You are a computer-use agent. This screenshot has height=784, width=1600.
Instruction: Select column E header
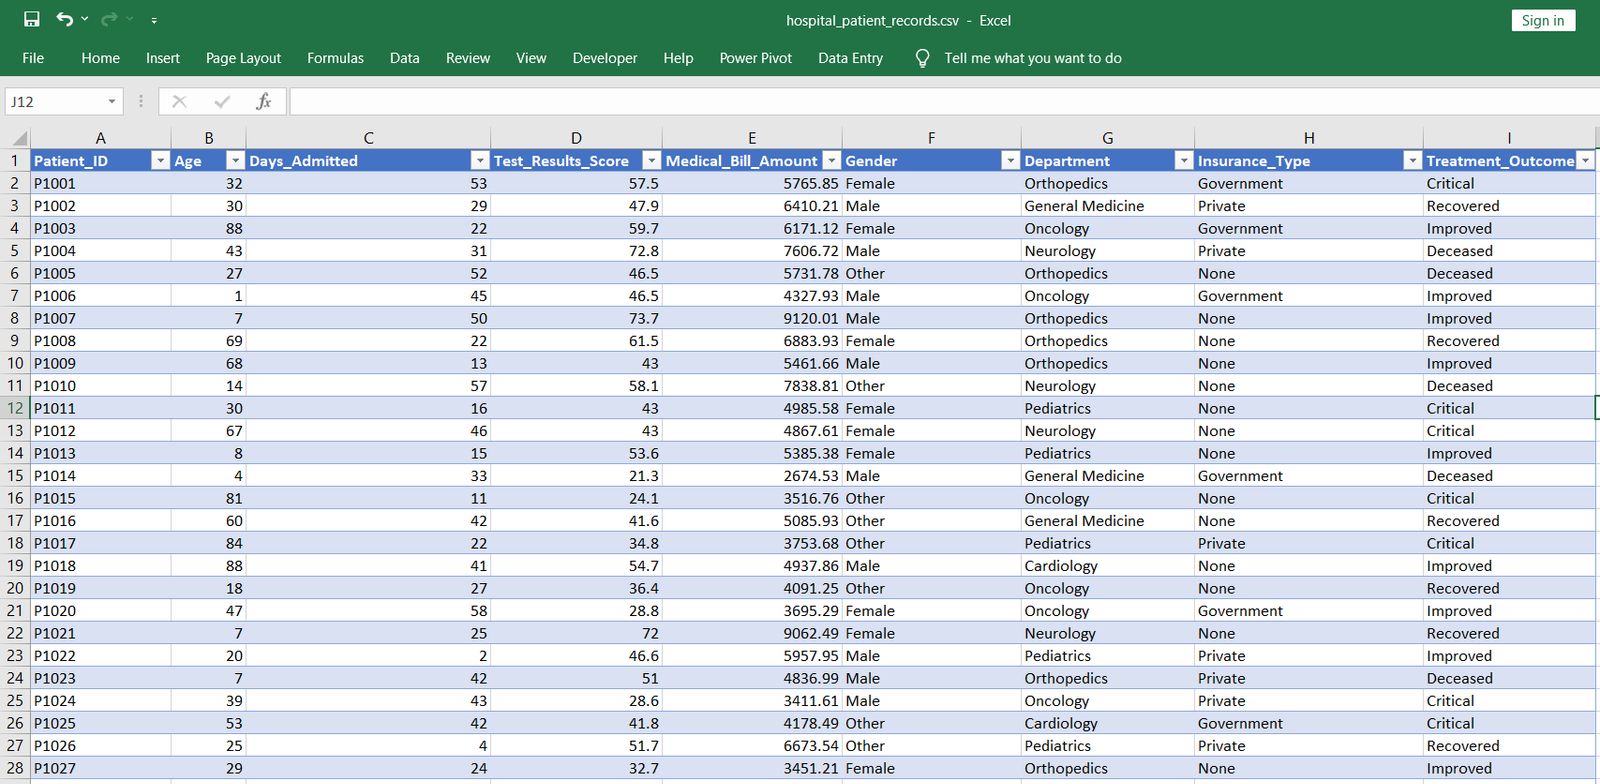751,138
